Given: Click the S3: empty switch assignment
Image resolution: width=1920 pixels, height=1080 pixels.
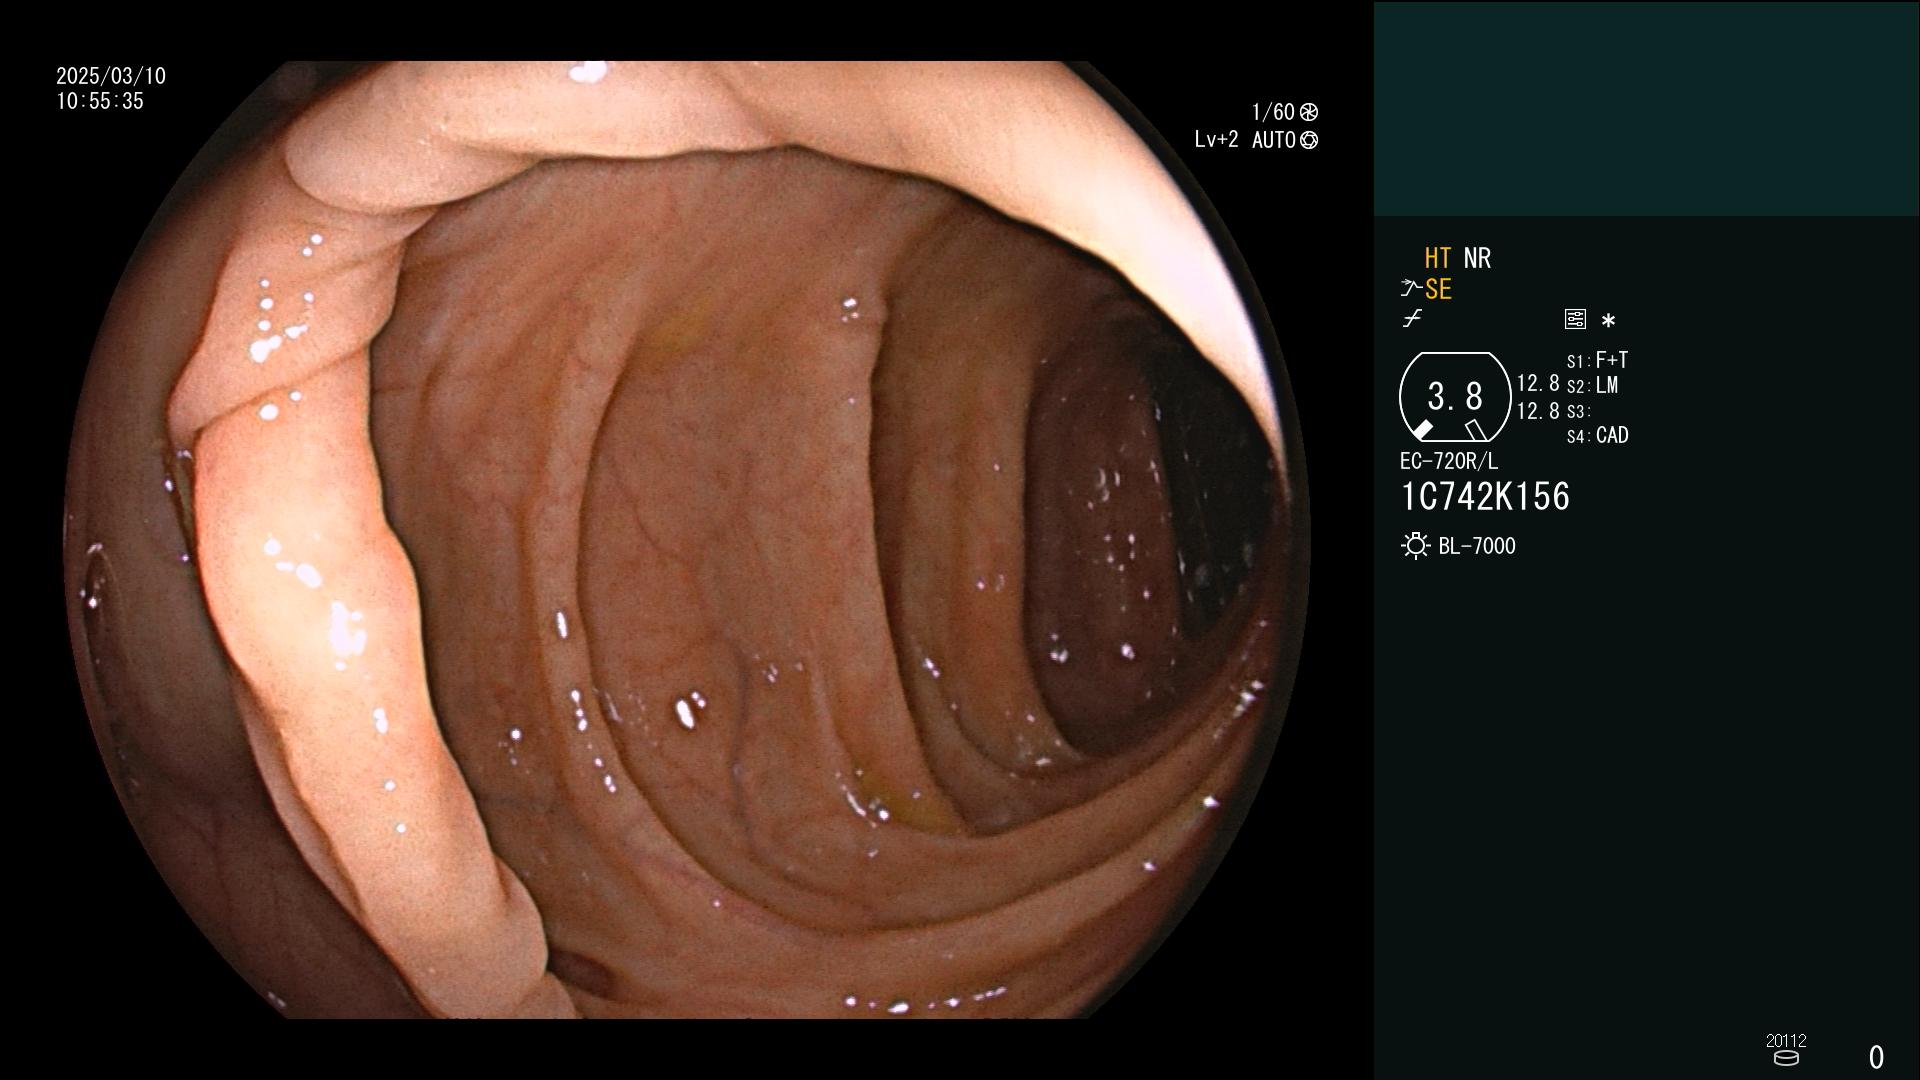Looking at the screenshot, I should (1579, 411).
